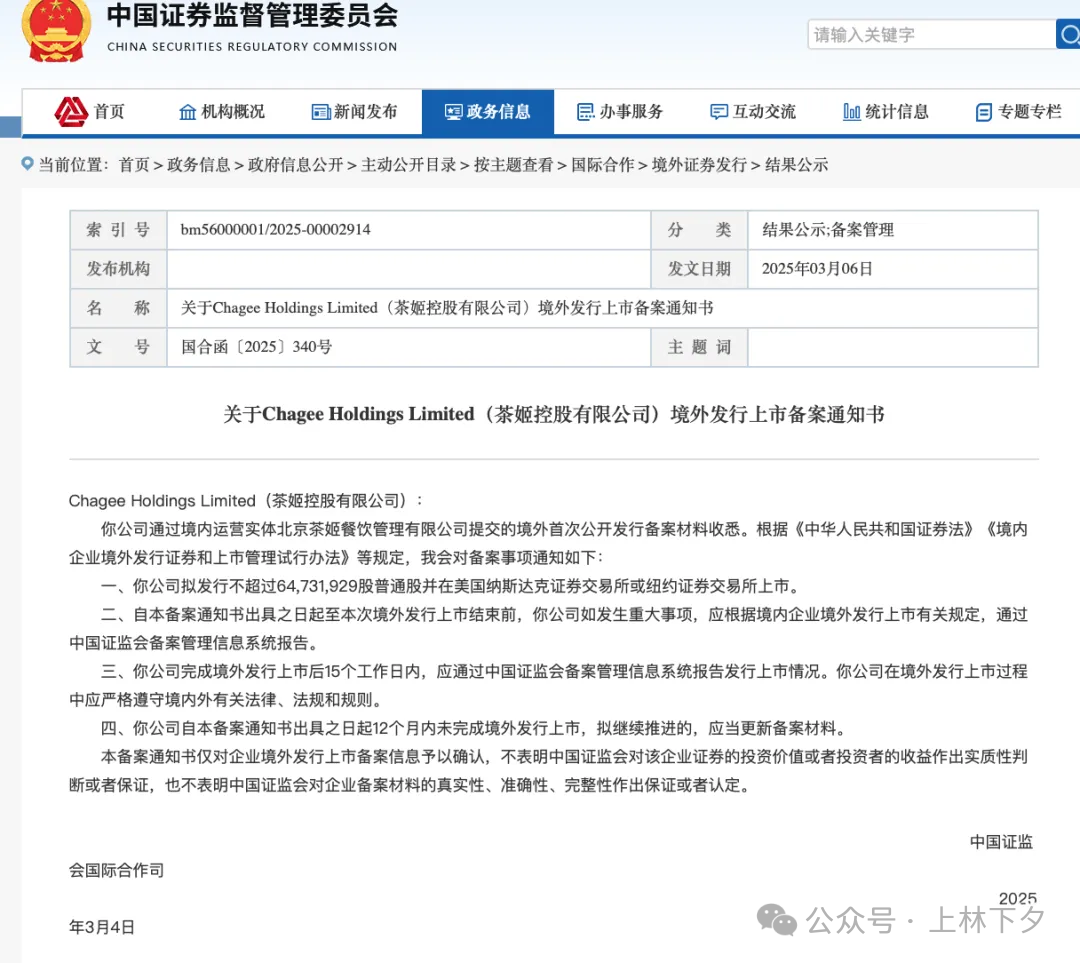Open 结果公示 breadcrumb link
1080x963 pixels.
pyautogui.click(x=796, y=165)
